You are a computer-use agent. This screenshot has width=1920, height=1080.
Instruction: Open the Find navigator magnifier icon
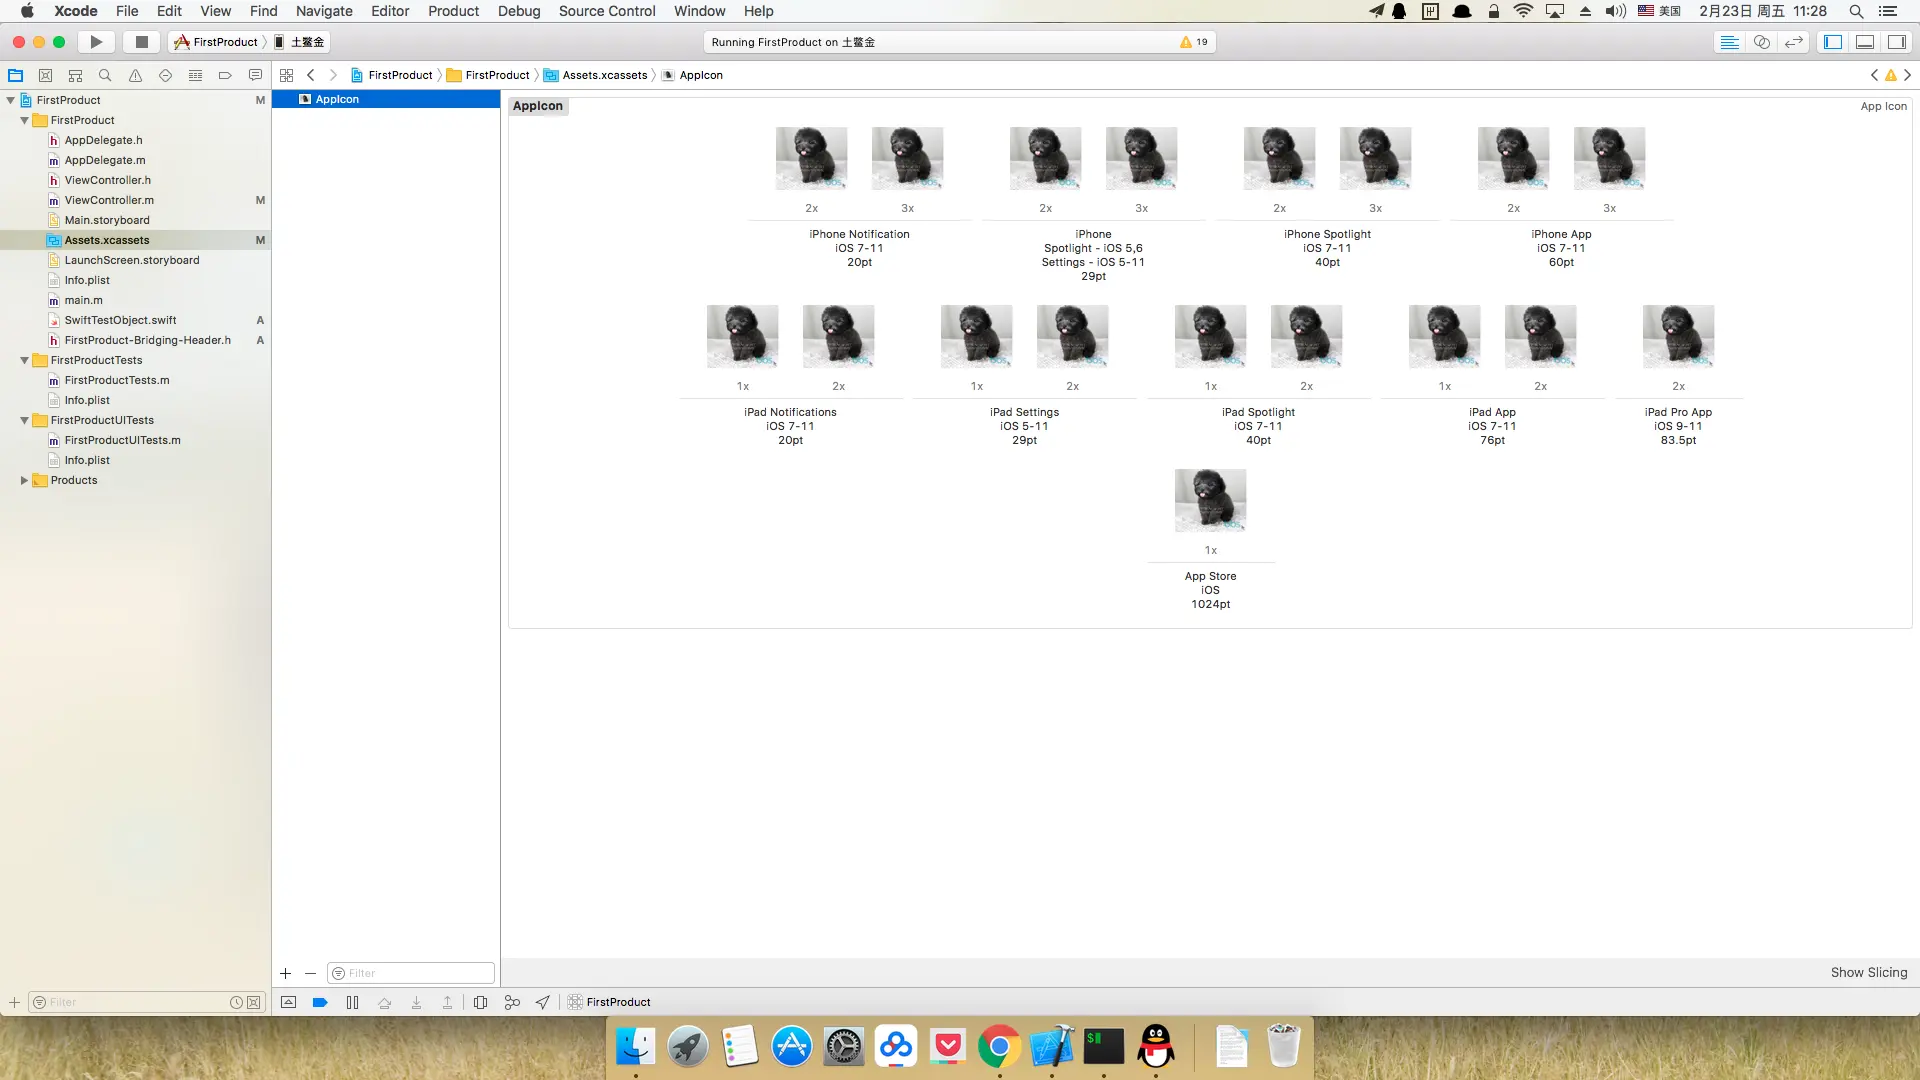coord(105,75)
